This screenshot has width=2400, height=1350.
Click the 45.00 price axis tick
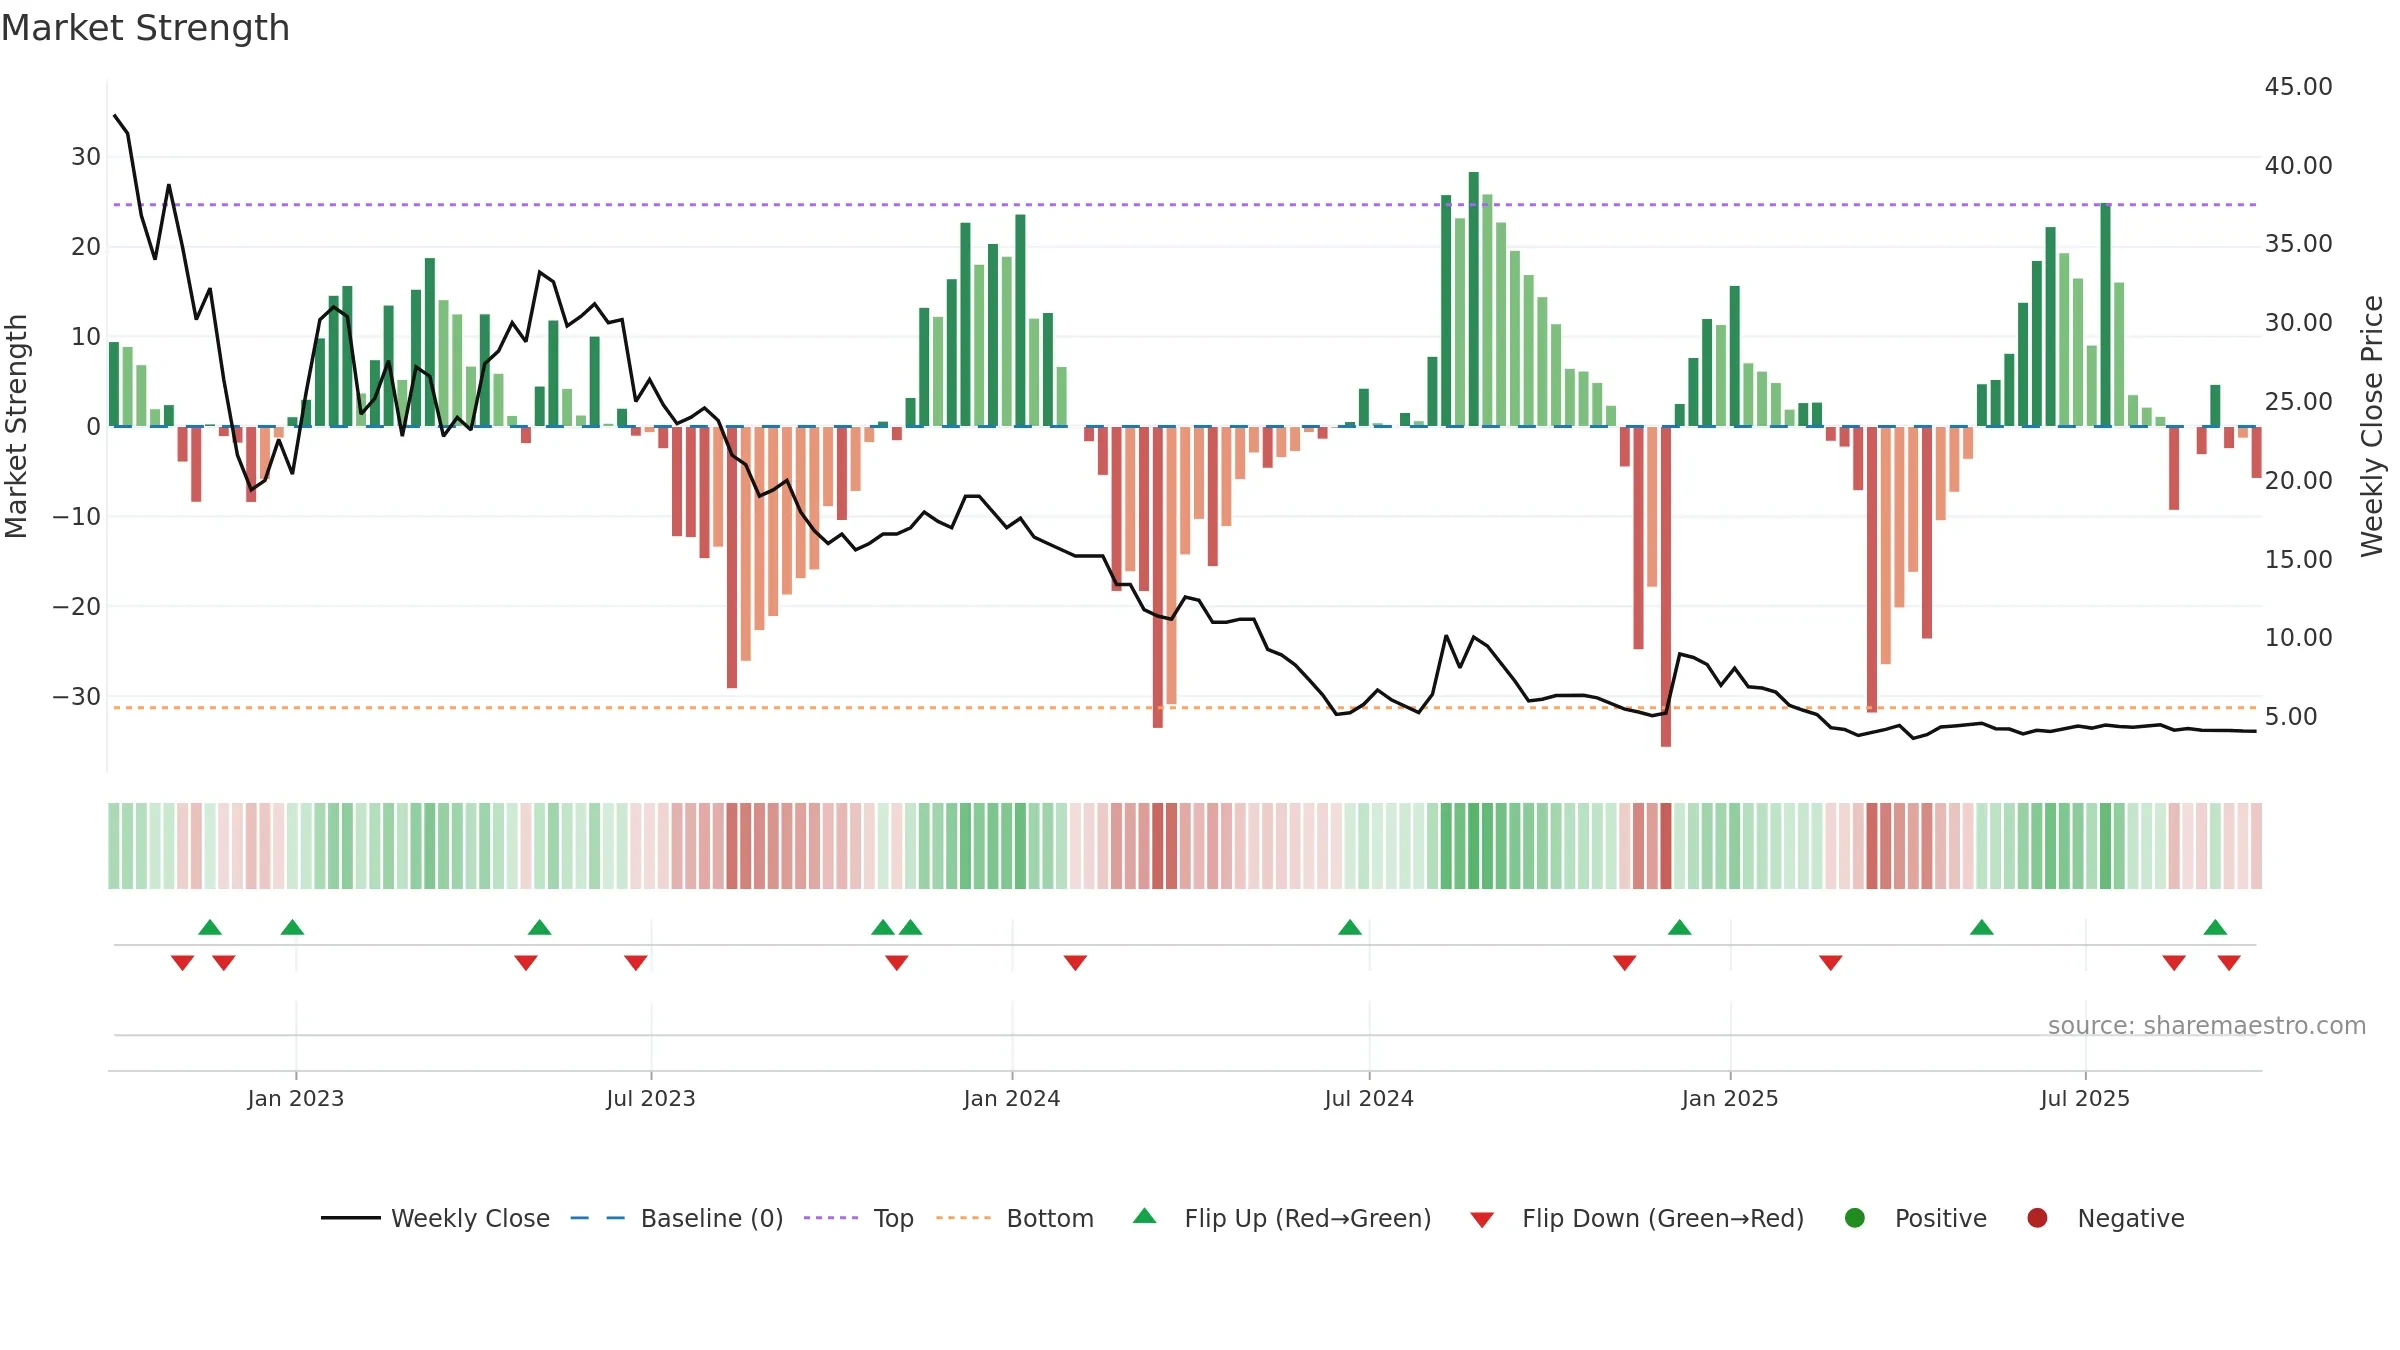click(x=2298, y=87)
